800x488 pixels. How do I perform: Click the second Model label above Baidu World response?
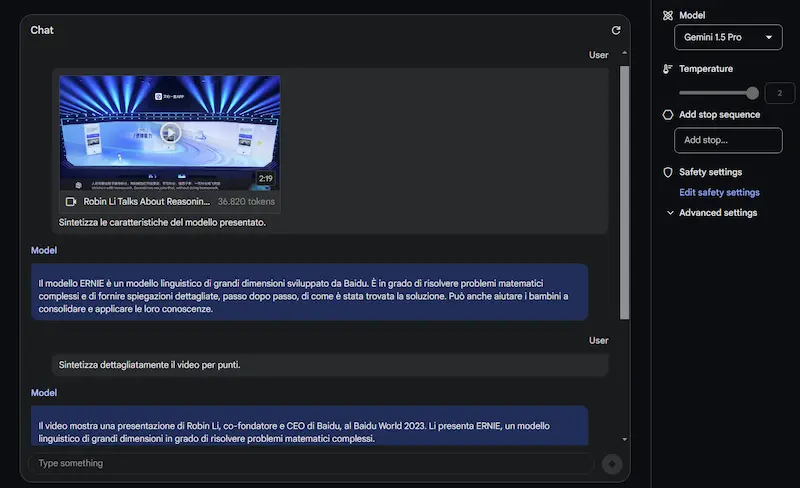[x=44, y=393]
